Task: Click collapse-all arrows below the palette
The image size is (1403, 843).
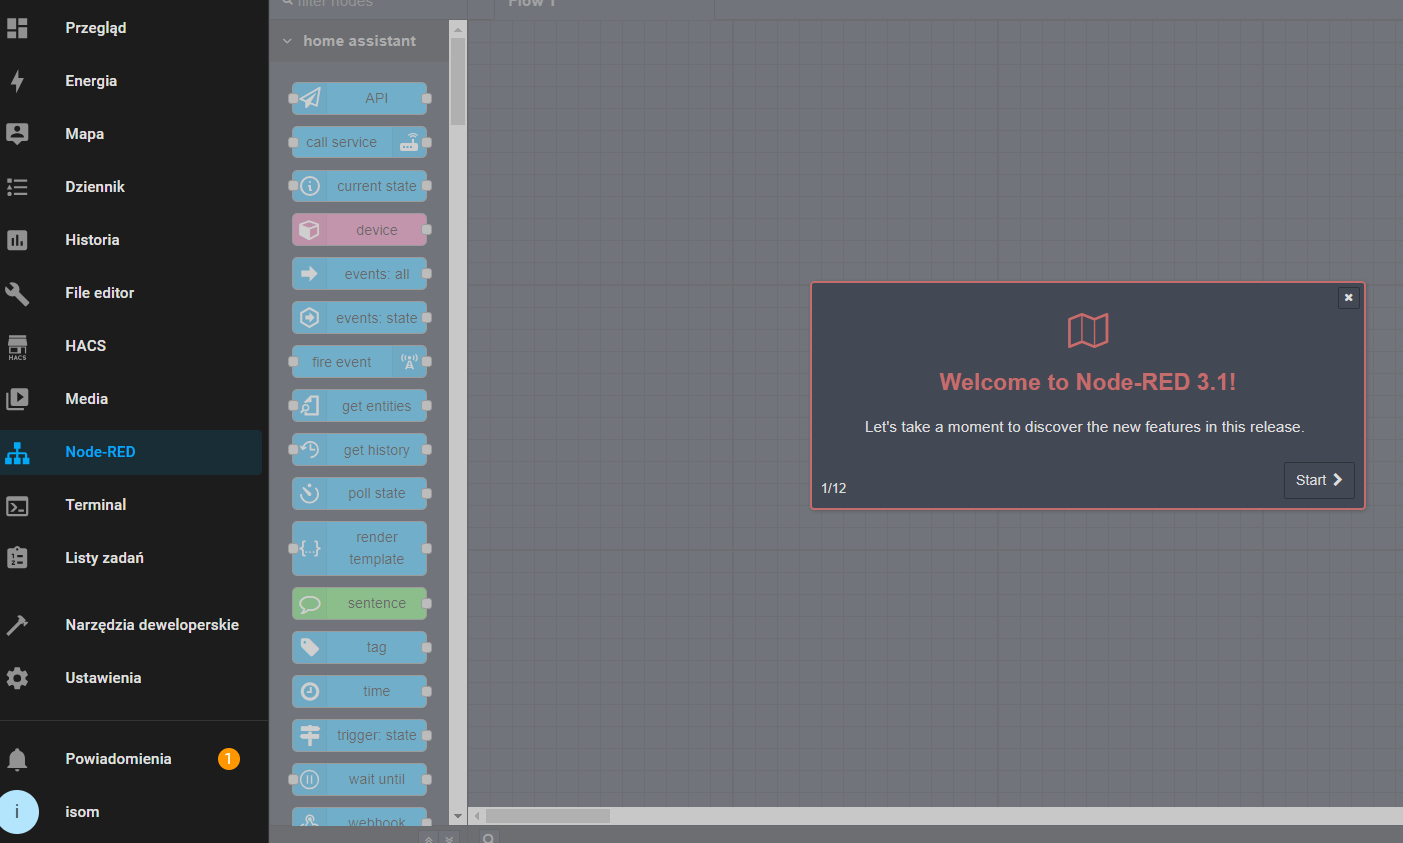Action: point(428,838)
